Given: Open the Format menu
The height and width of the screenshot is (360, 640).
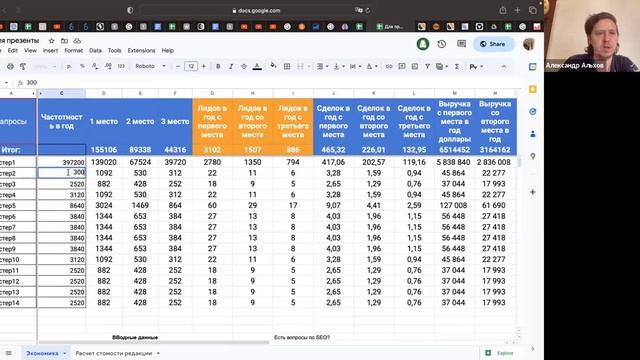Looking at the screenshot, I should 73,51.
